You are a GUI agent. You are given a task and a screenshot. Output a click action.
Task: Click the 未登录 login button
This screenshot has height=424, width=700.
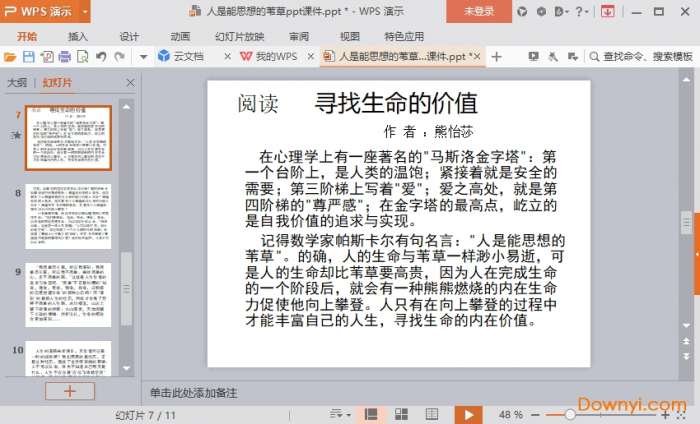pos(479,11)
